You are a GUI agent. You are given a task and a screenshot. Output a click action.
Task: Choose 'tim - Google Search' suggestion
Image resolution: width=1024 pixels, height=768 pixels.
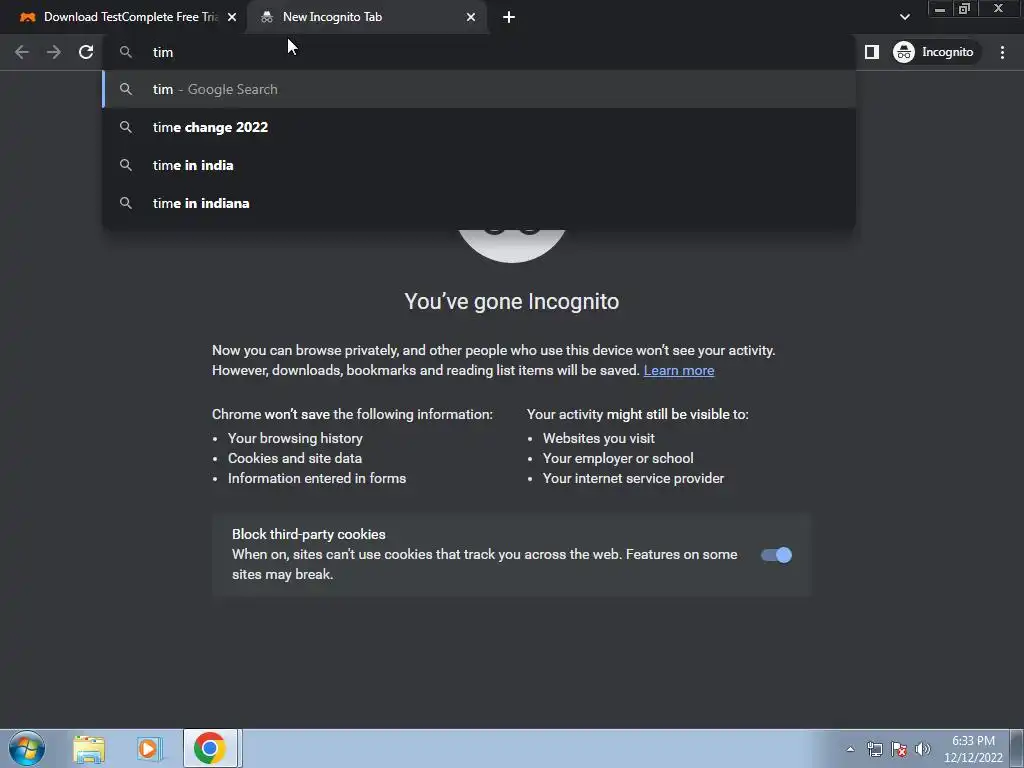[479, 89]
